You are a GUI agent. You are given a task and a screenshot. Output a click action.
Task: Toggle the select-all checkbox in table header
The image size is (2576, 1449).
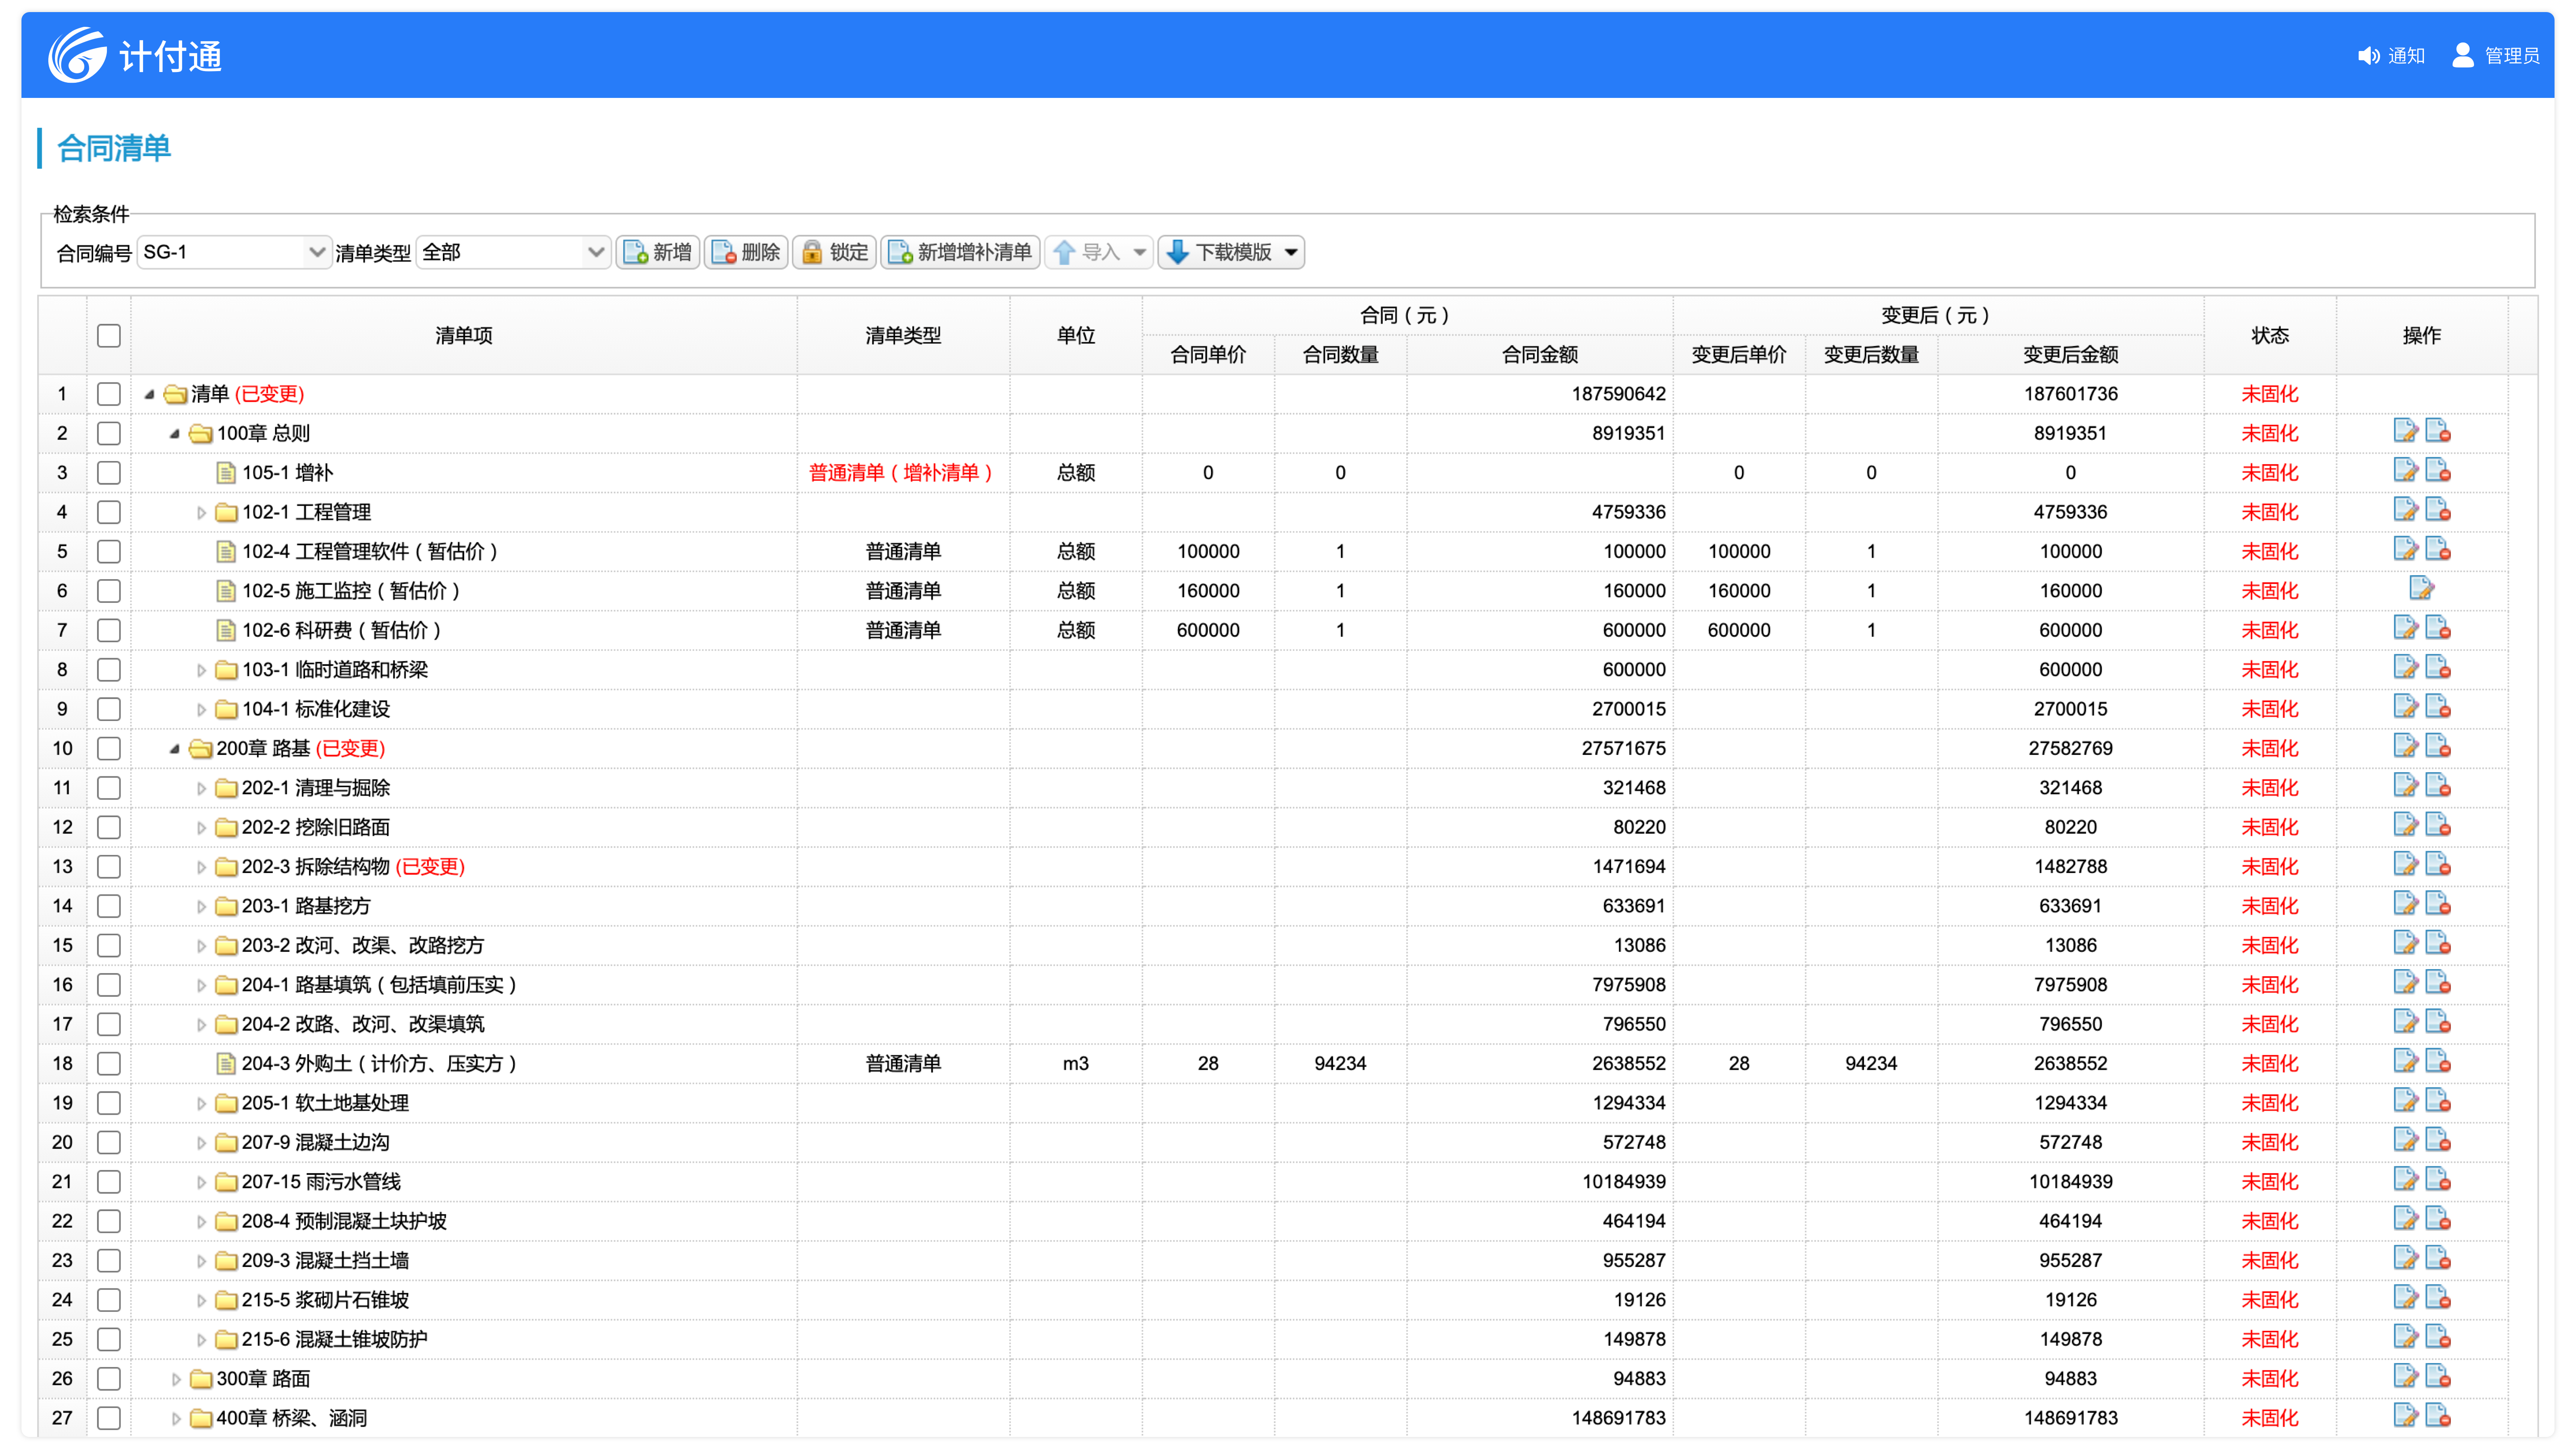[x=109, y=336]
